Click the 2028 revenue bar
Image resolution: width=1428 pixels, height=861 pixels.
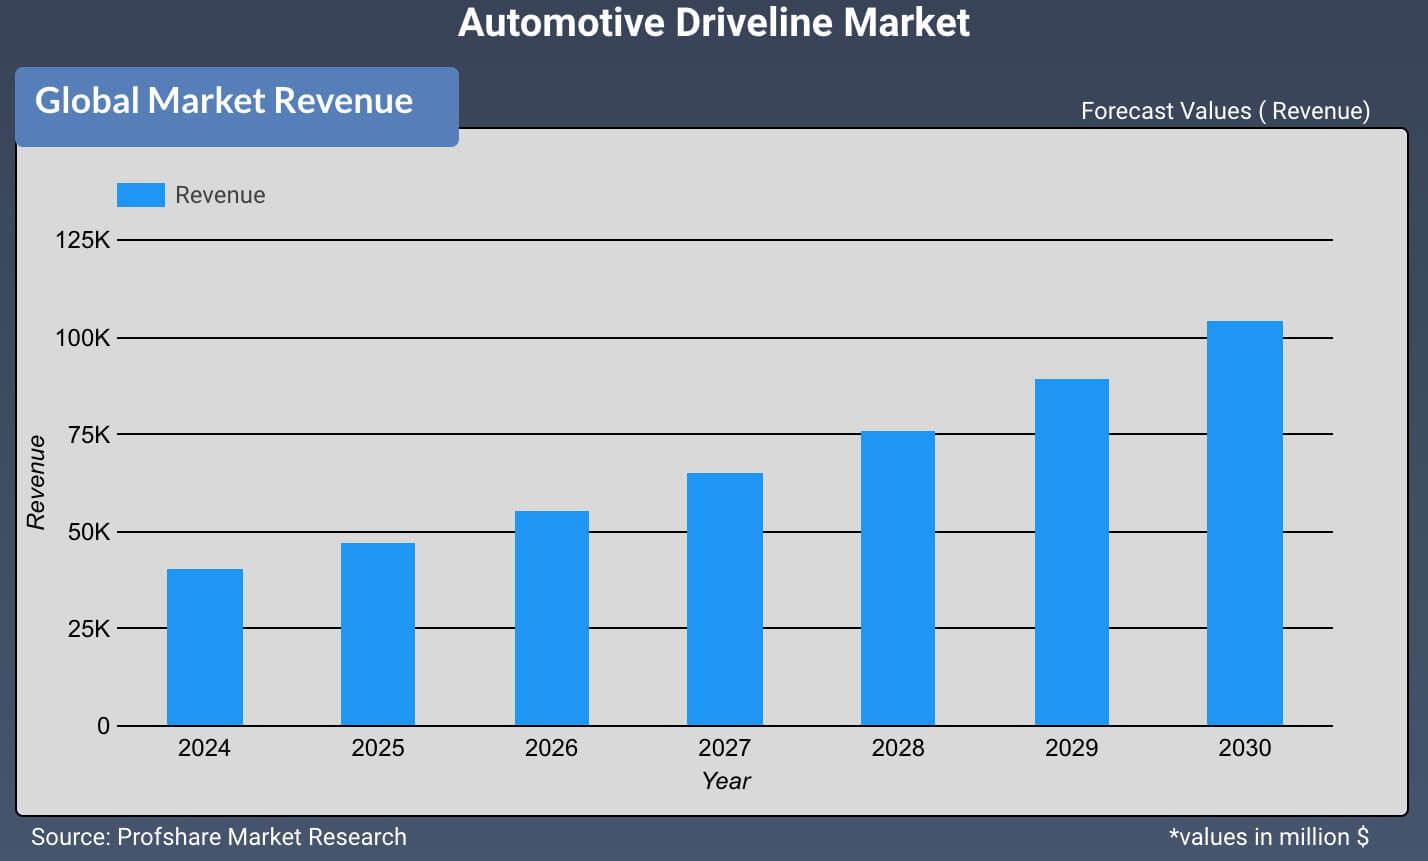[x=898, y=578]
